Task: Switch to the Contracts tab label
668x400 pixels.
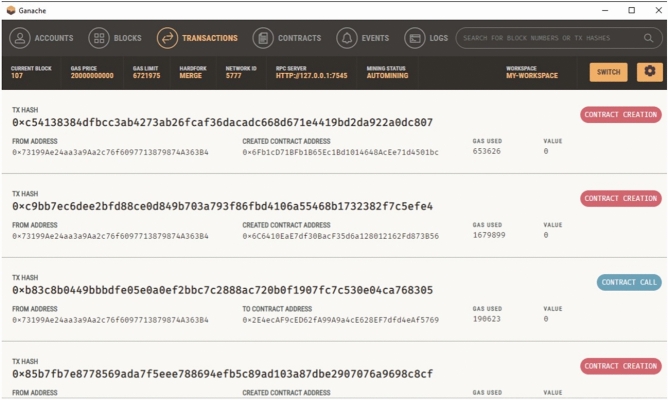Action: [299, 38]
